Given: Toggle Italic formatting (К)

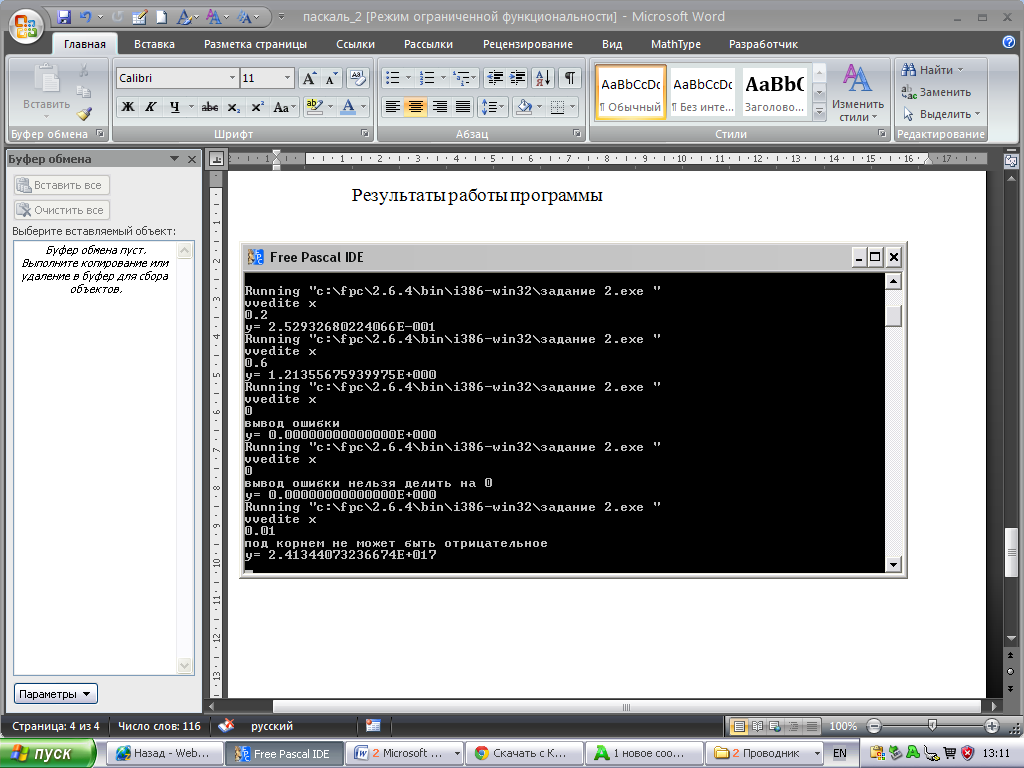Looking at the screenshot, I should 151,107.
